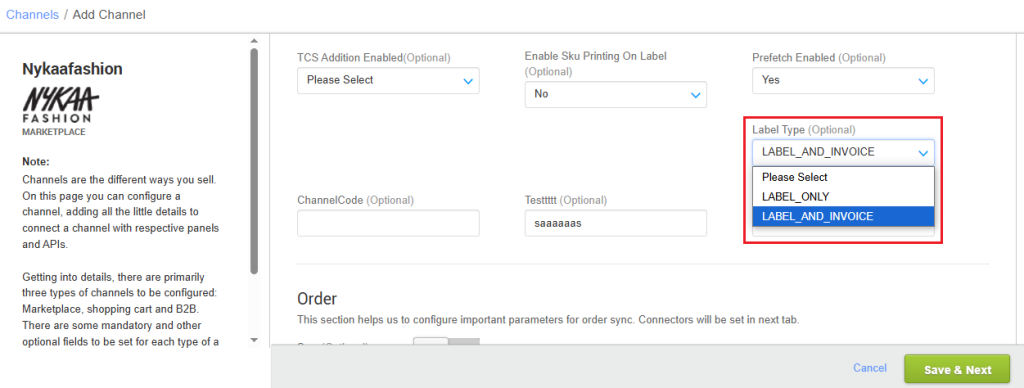Click the Enable Sku Printing chevron arrow
The image size is (1024, 388).
tap(695, 95)
